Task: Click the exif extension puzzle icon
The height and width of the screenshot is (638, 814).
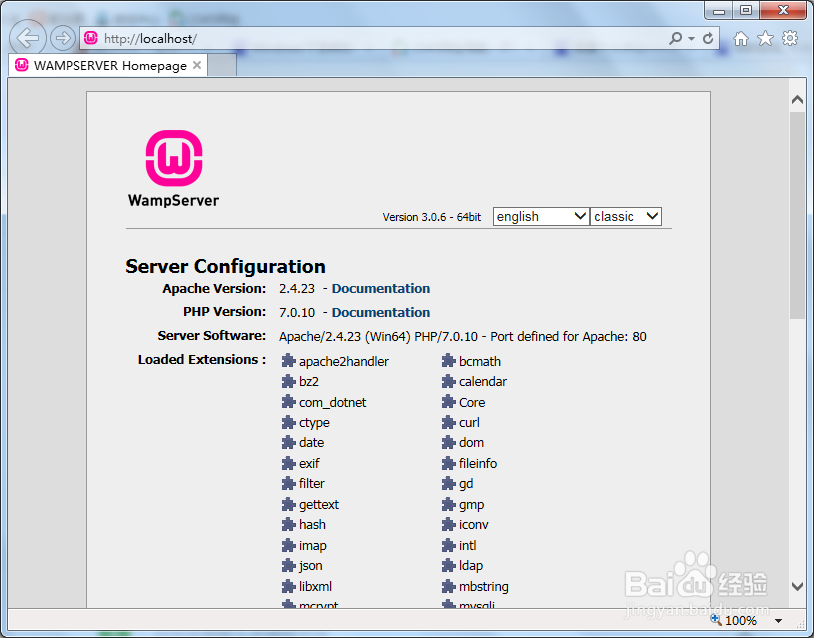Action: pos(289,463)
